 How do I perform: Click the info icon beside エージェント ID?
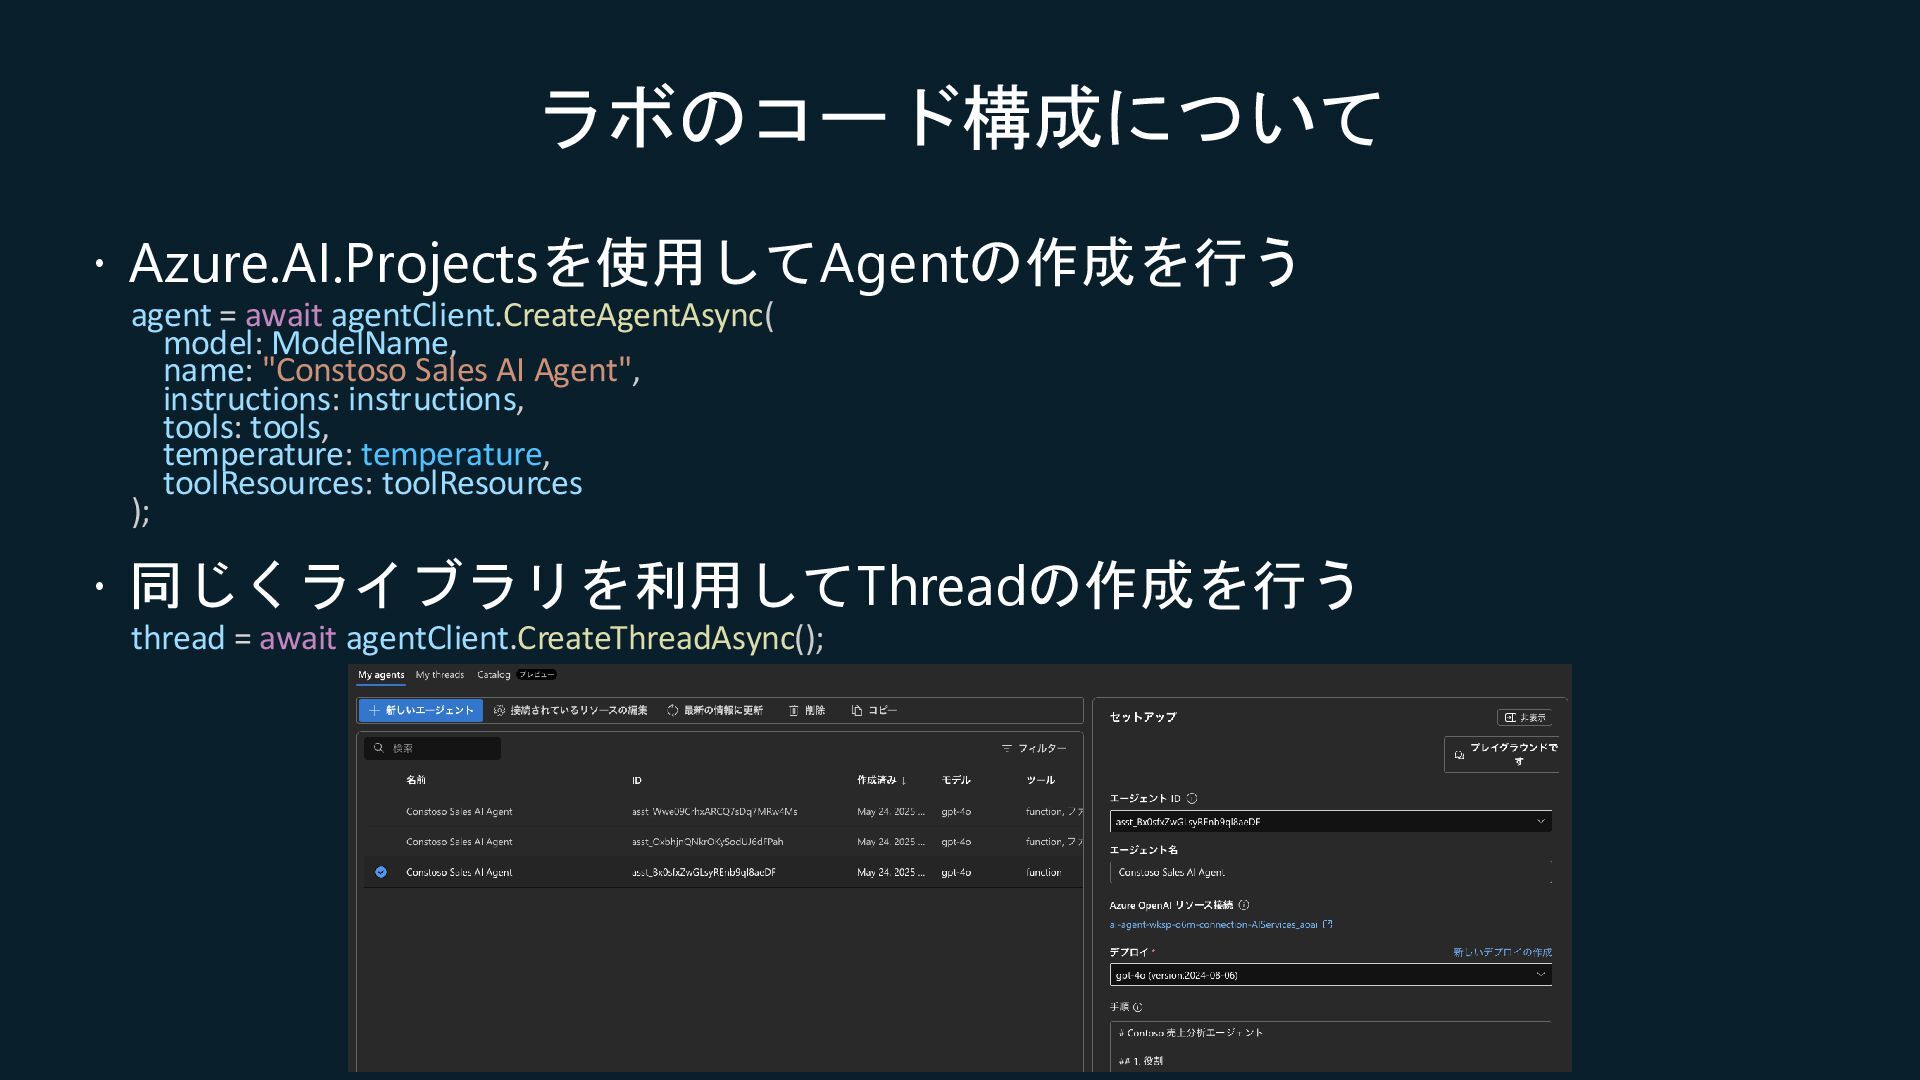coord(1192,798)
